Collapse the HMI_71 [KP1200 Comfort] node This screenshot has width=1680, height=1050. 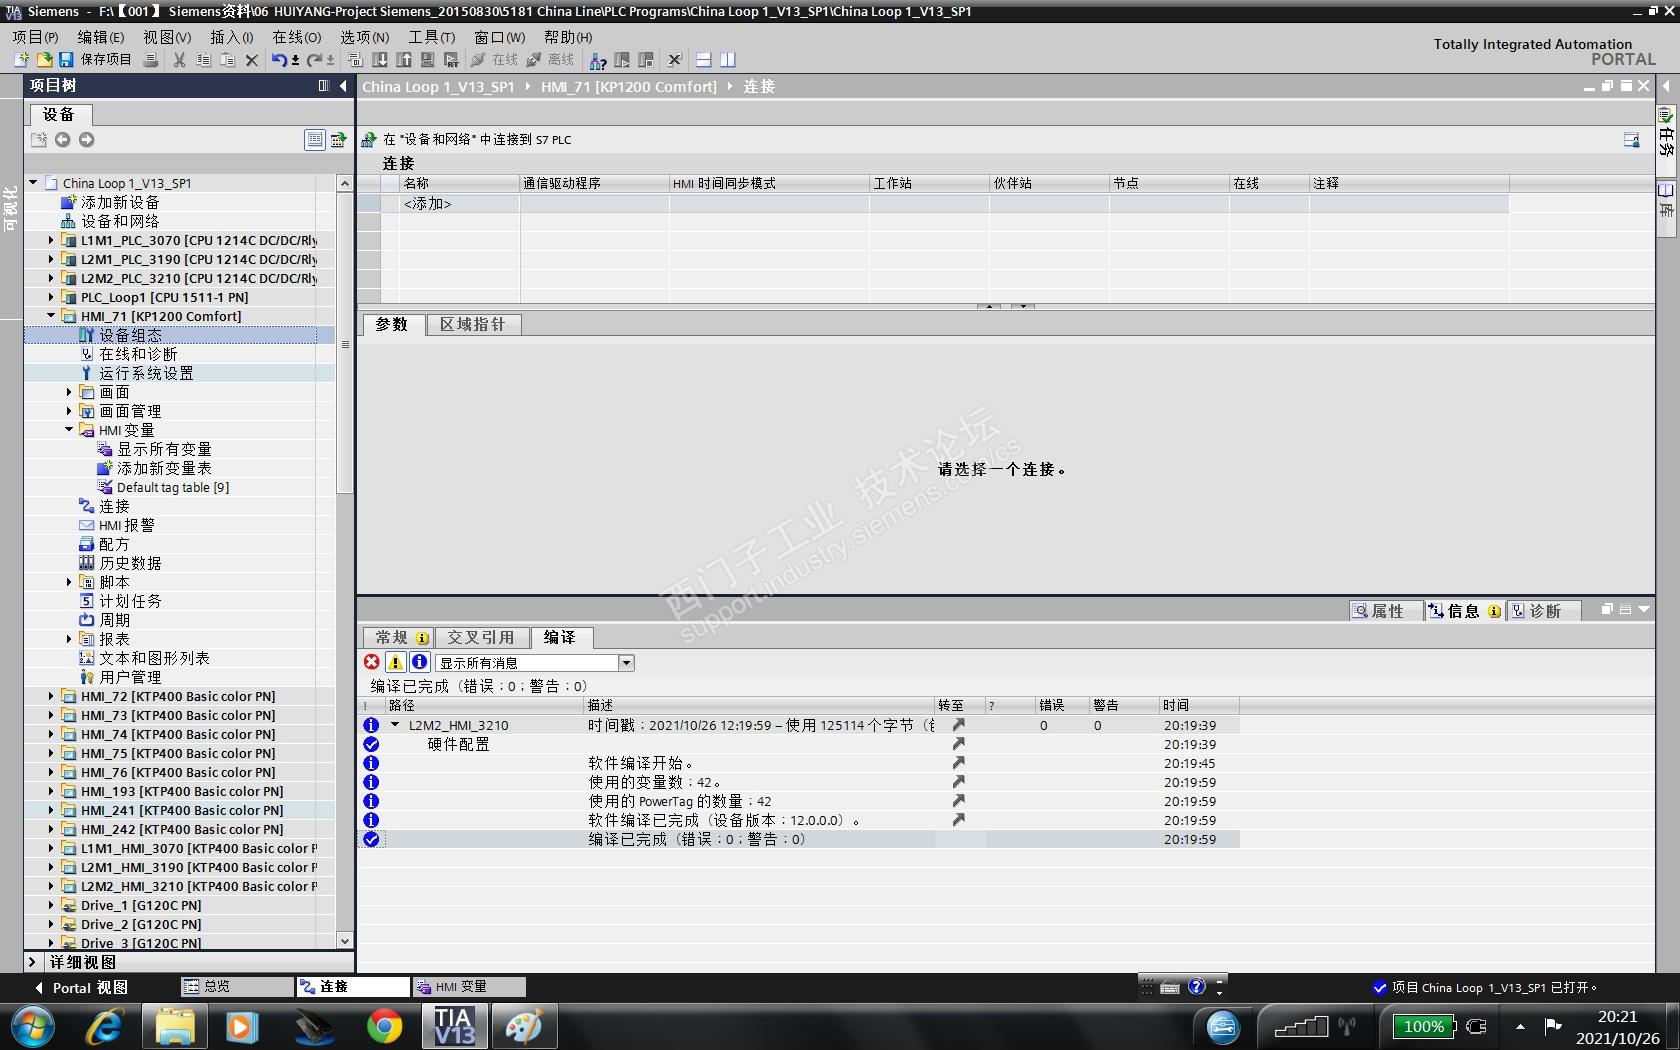point(51,316)
